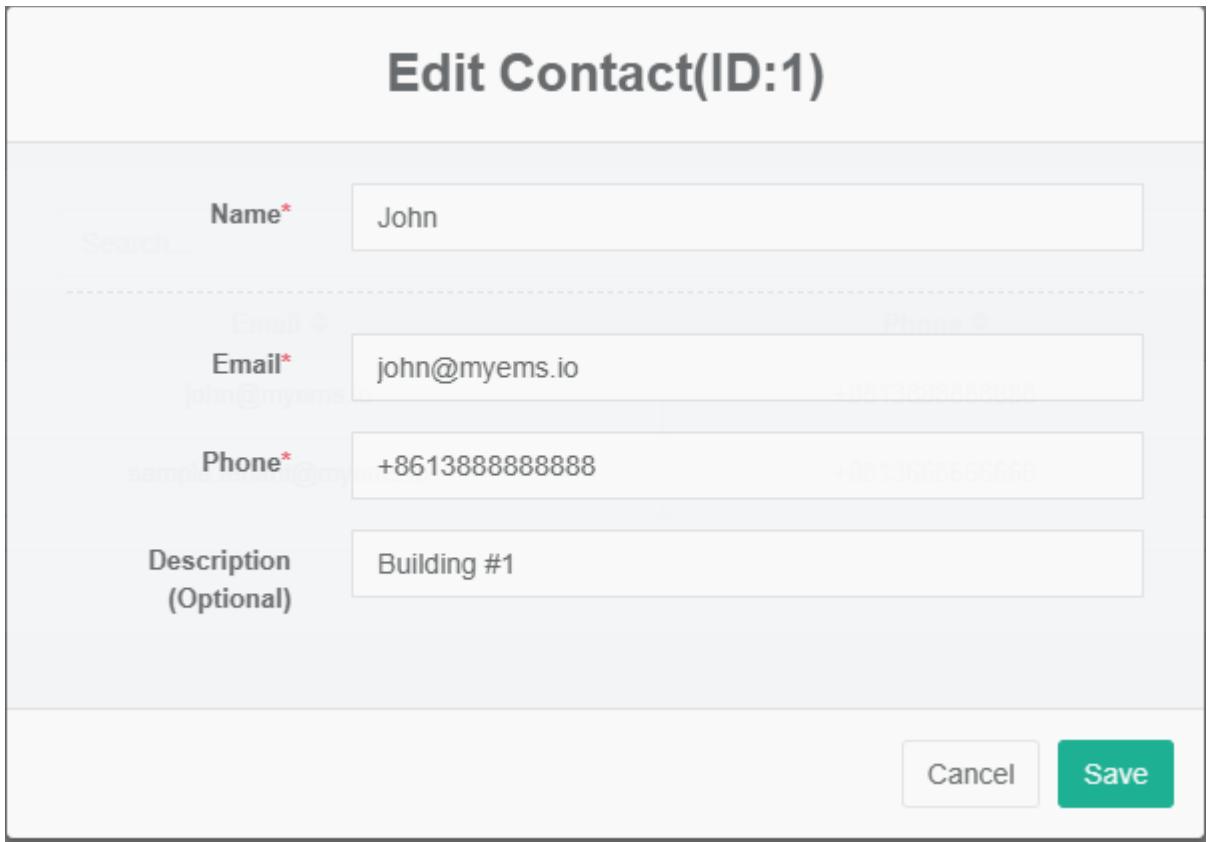Screen dimensions: 1208x842
Task: Select the Description field showing Building #1
Action: pyautogui.click(x=746, y=564)
